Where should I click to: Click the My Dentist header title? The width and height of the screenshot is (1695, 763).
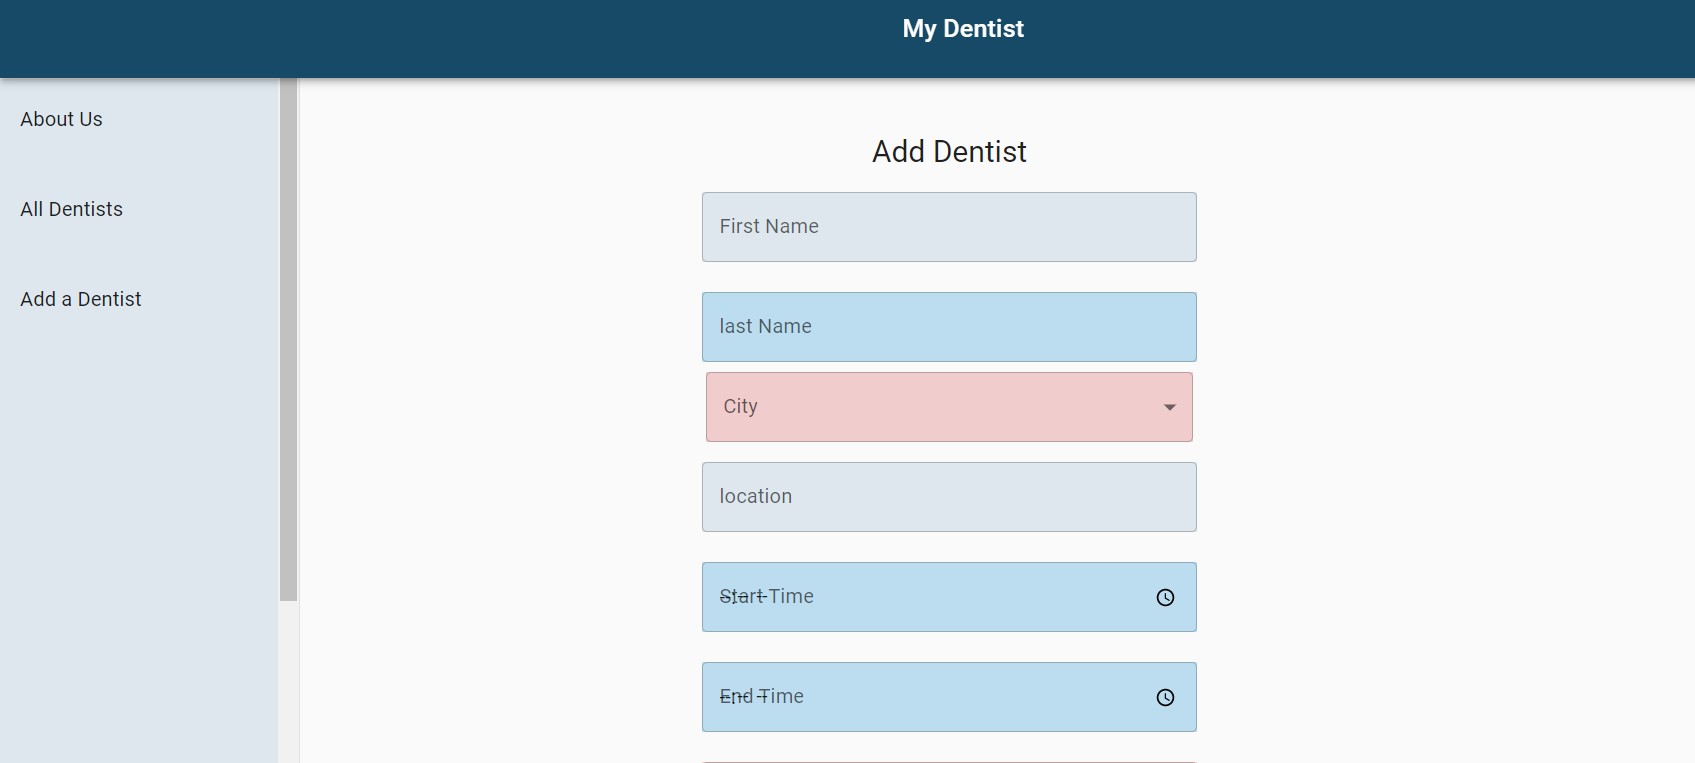[963, 29]
